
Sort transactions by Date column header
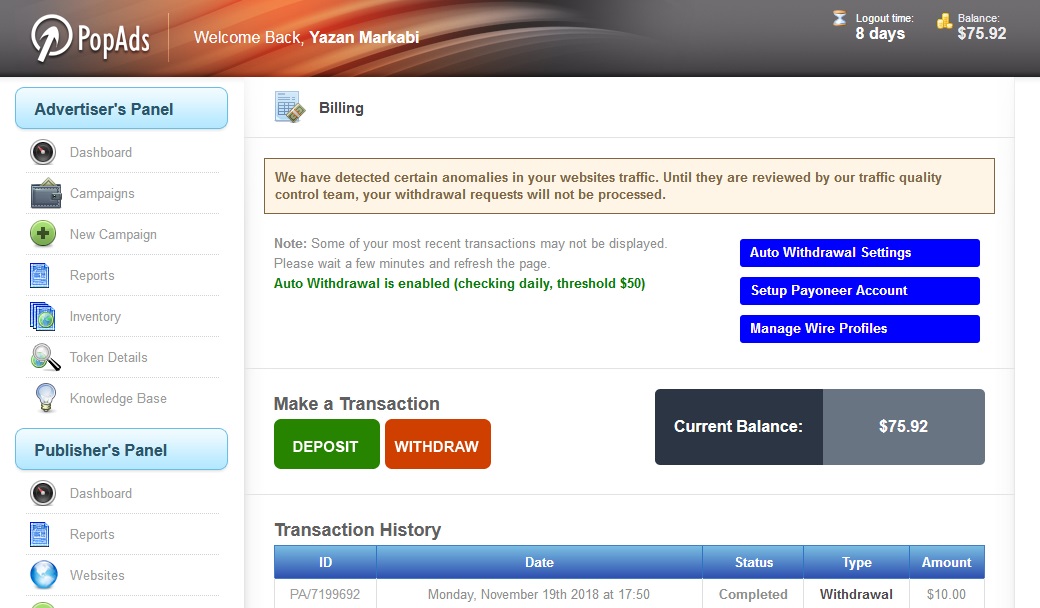pyautogui.click(x=539, y=562)
